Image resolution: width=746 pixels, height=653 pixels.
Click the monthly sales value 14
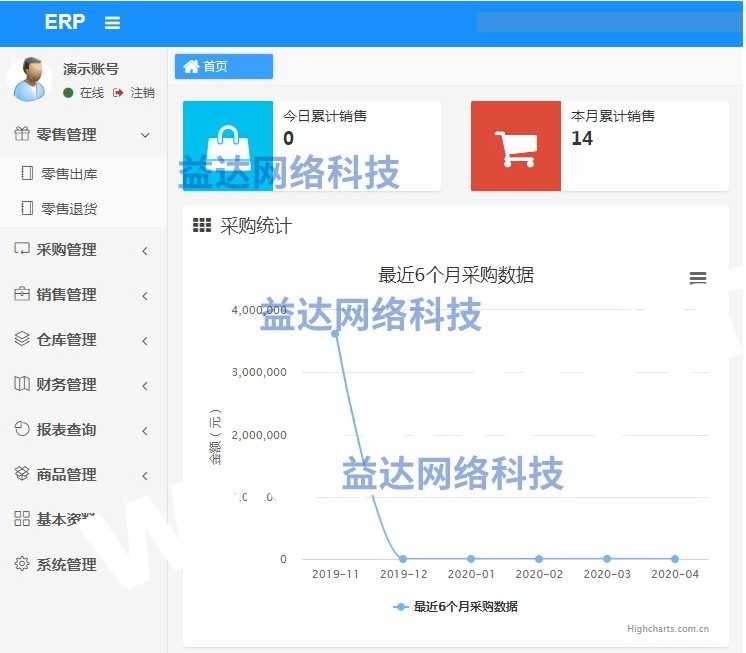(x=582, y=138)
